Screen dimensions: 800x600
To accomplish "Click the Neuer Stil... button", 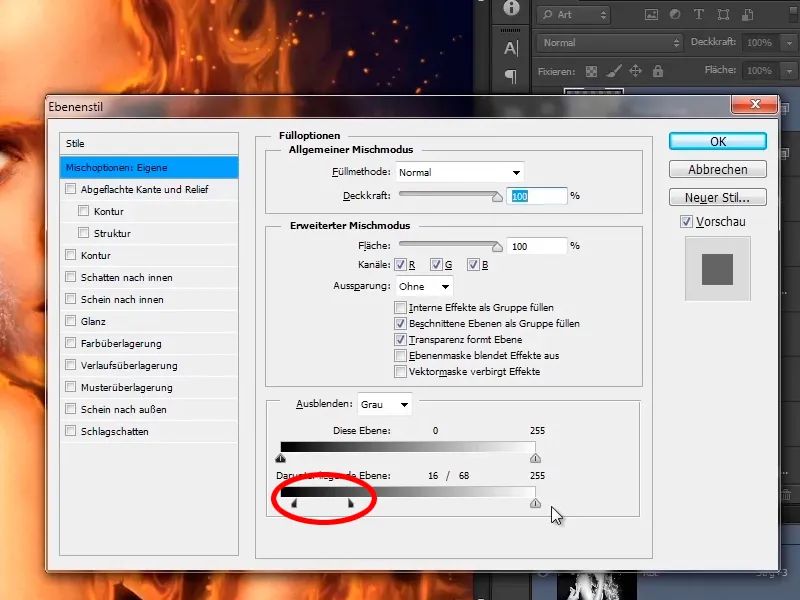I will (718, 197).
